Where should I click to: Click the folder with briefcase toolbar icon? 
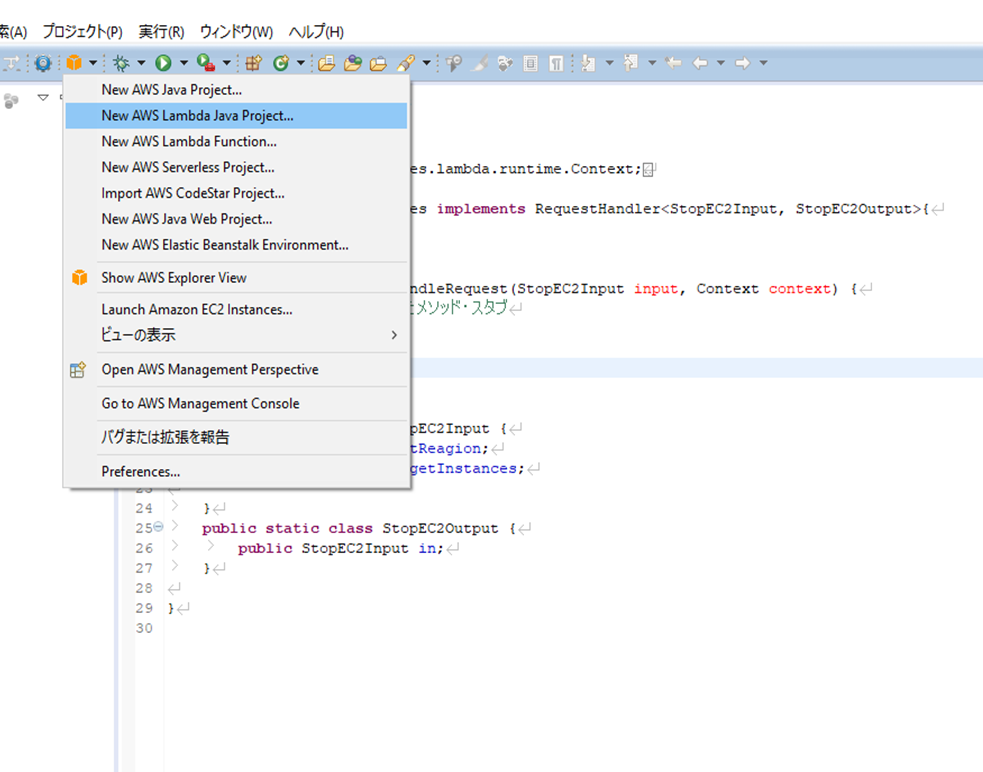[x=378, y=63]
